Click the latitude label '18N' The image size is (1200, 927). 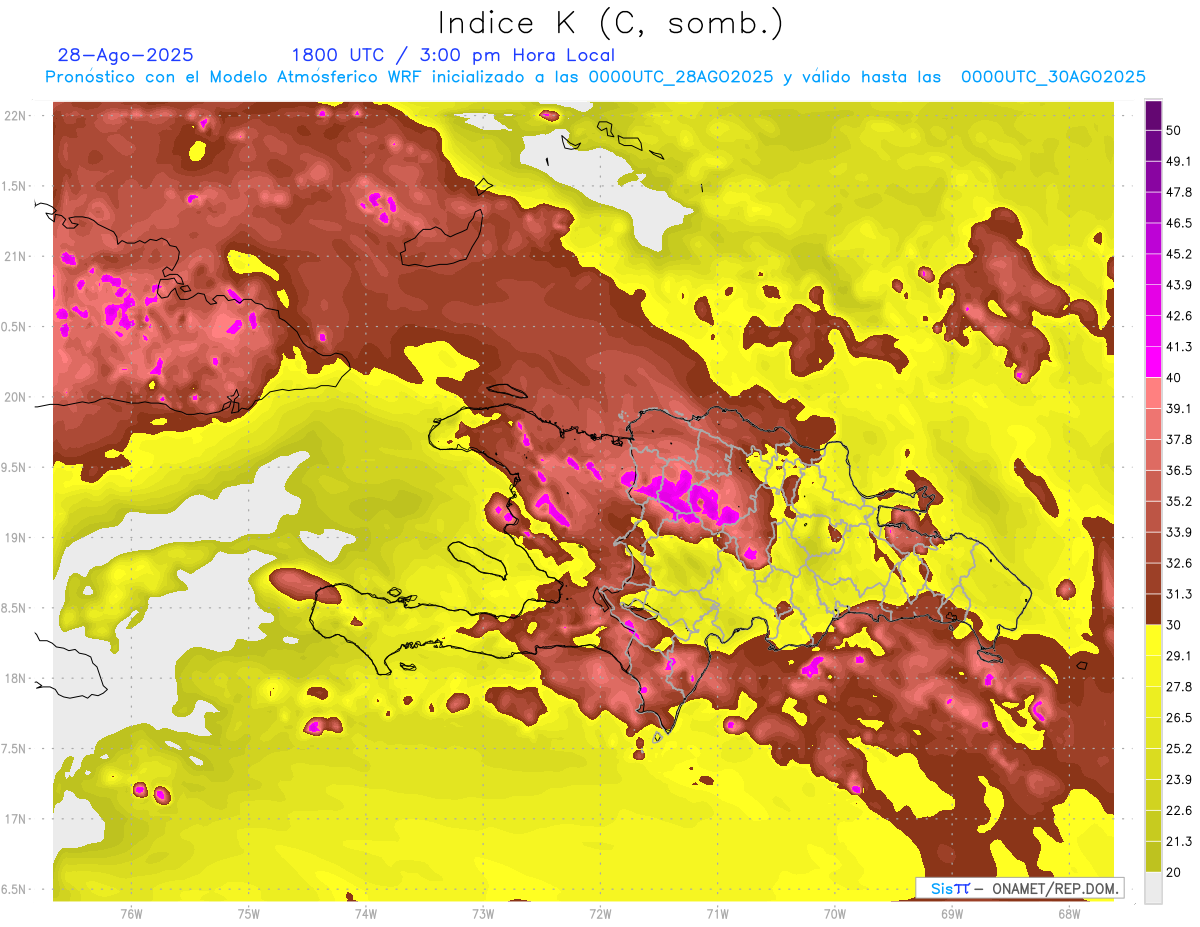coord(16,679)
